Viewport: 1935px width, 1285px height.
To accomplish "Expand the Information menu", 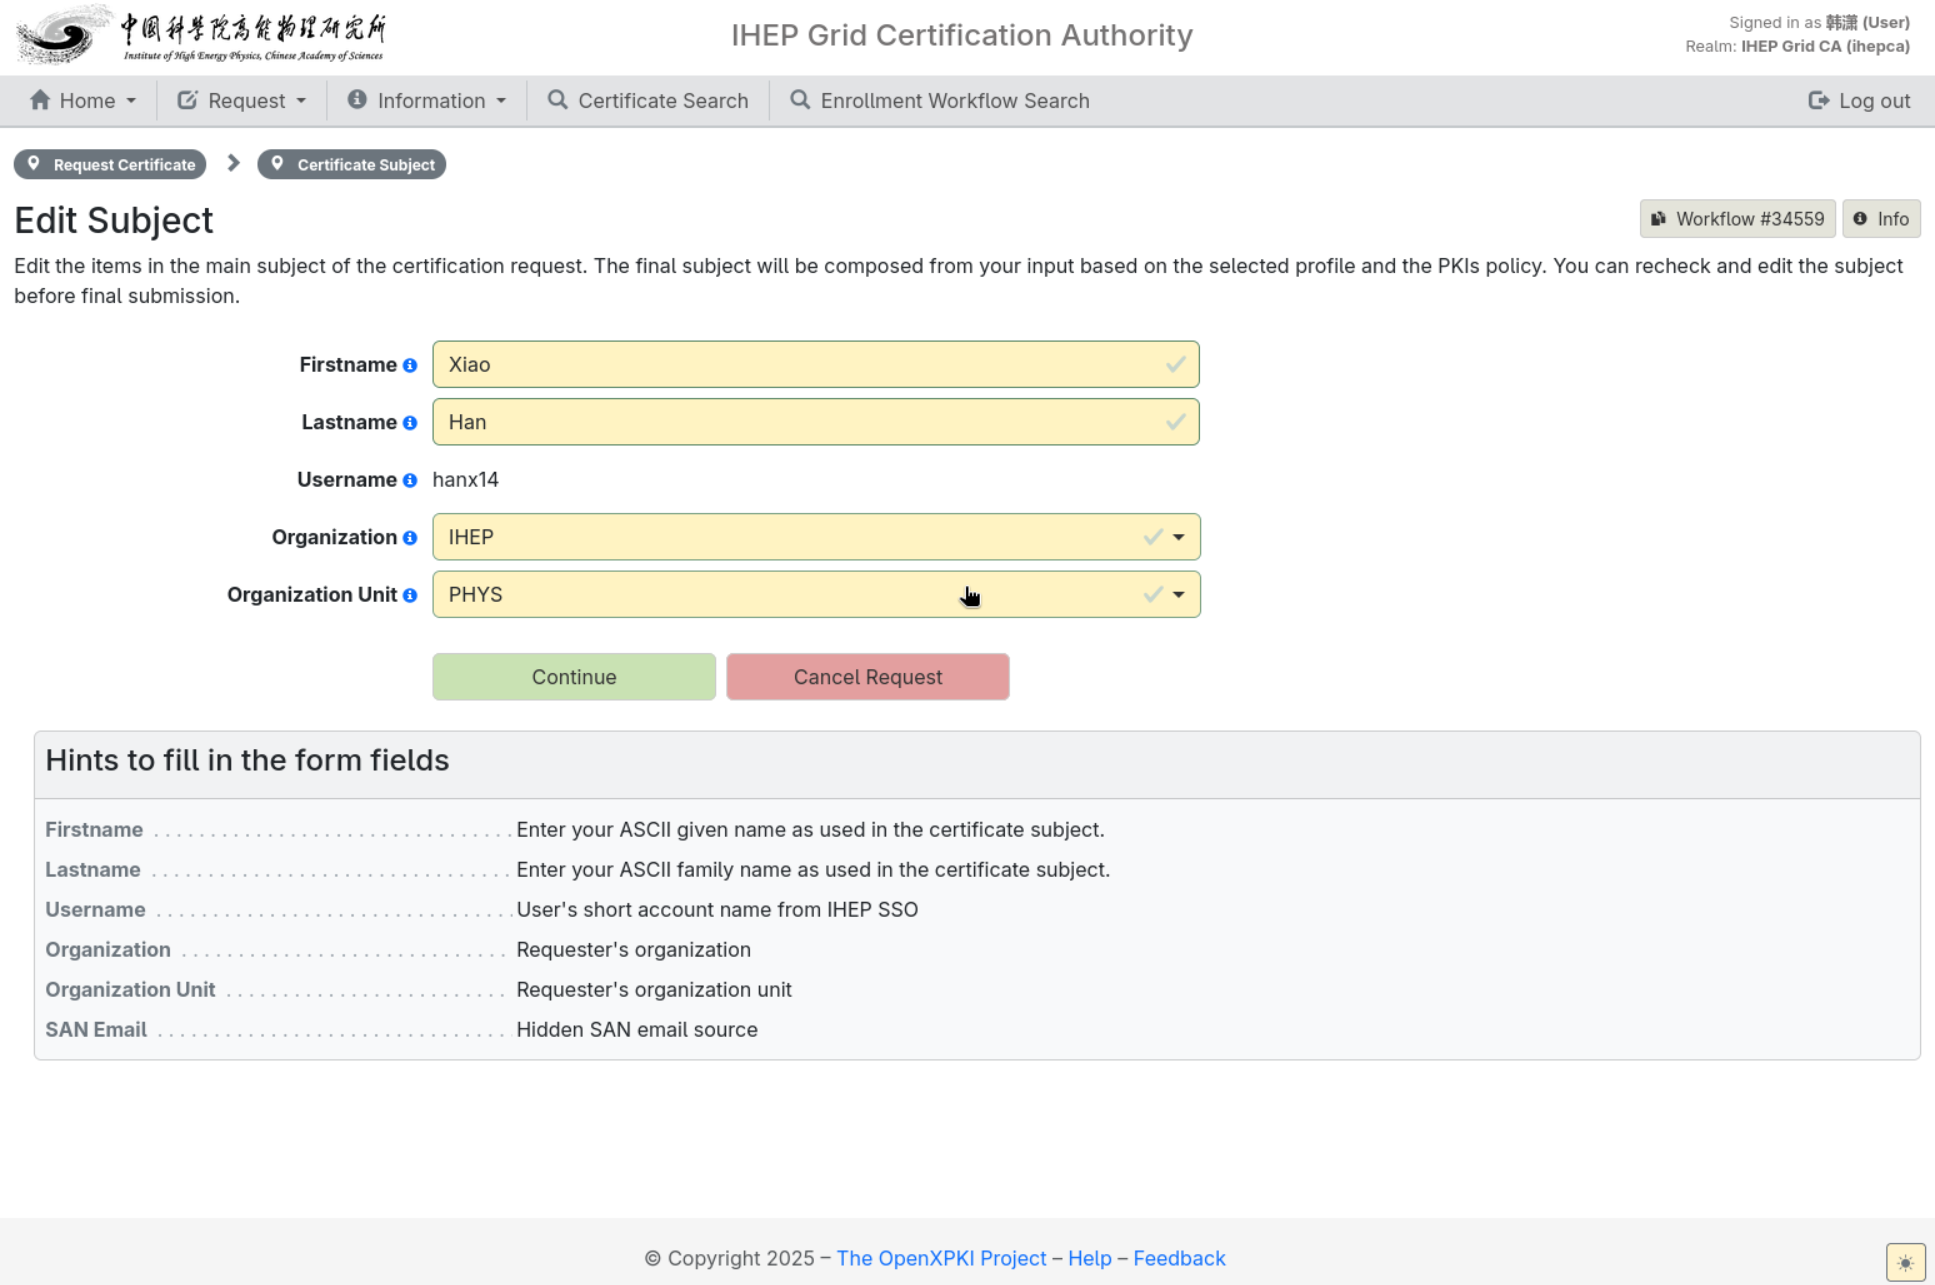I will tap(427, 101).
